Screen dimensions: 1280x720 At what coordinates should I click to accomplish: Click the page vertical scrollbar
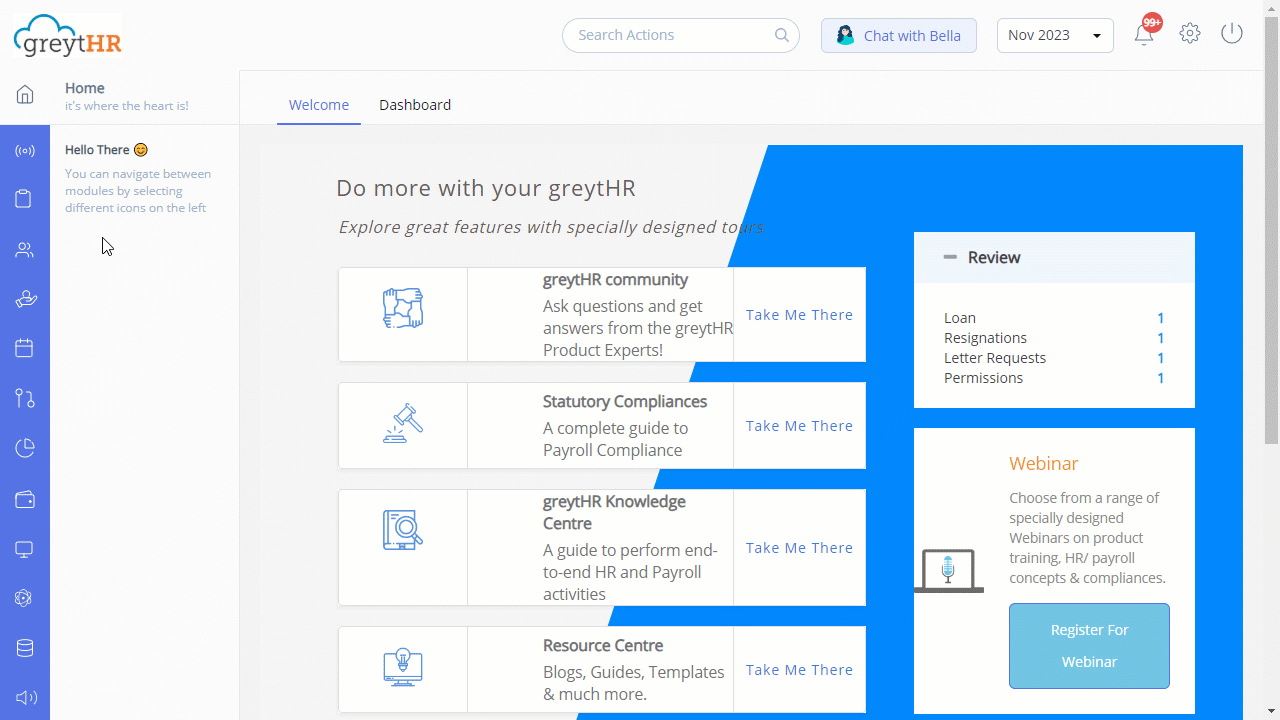pos(1272,230)
